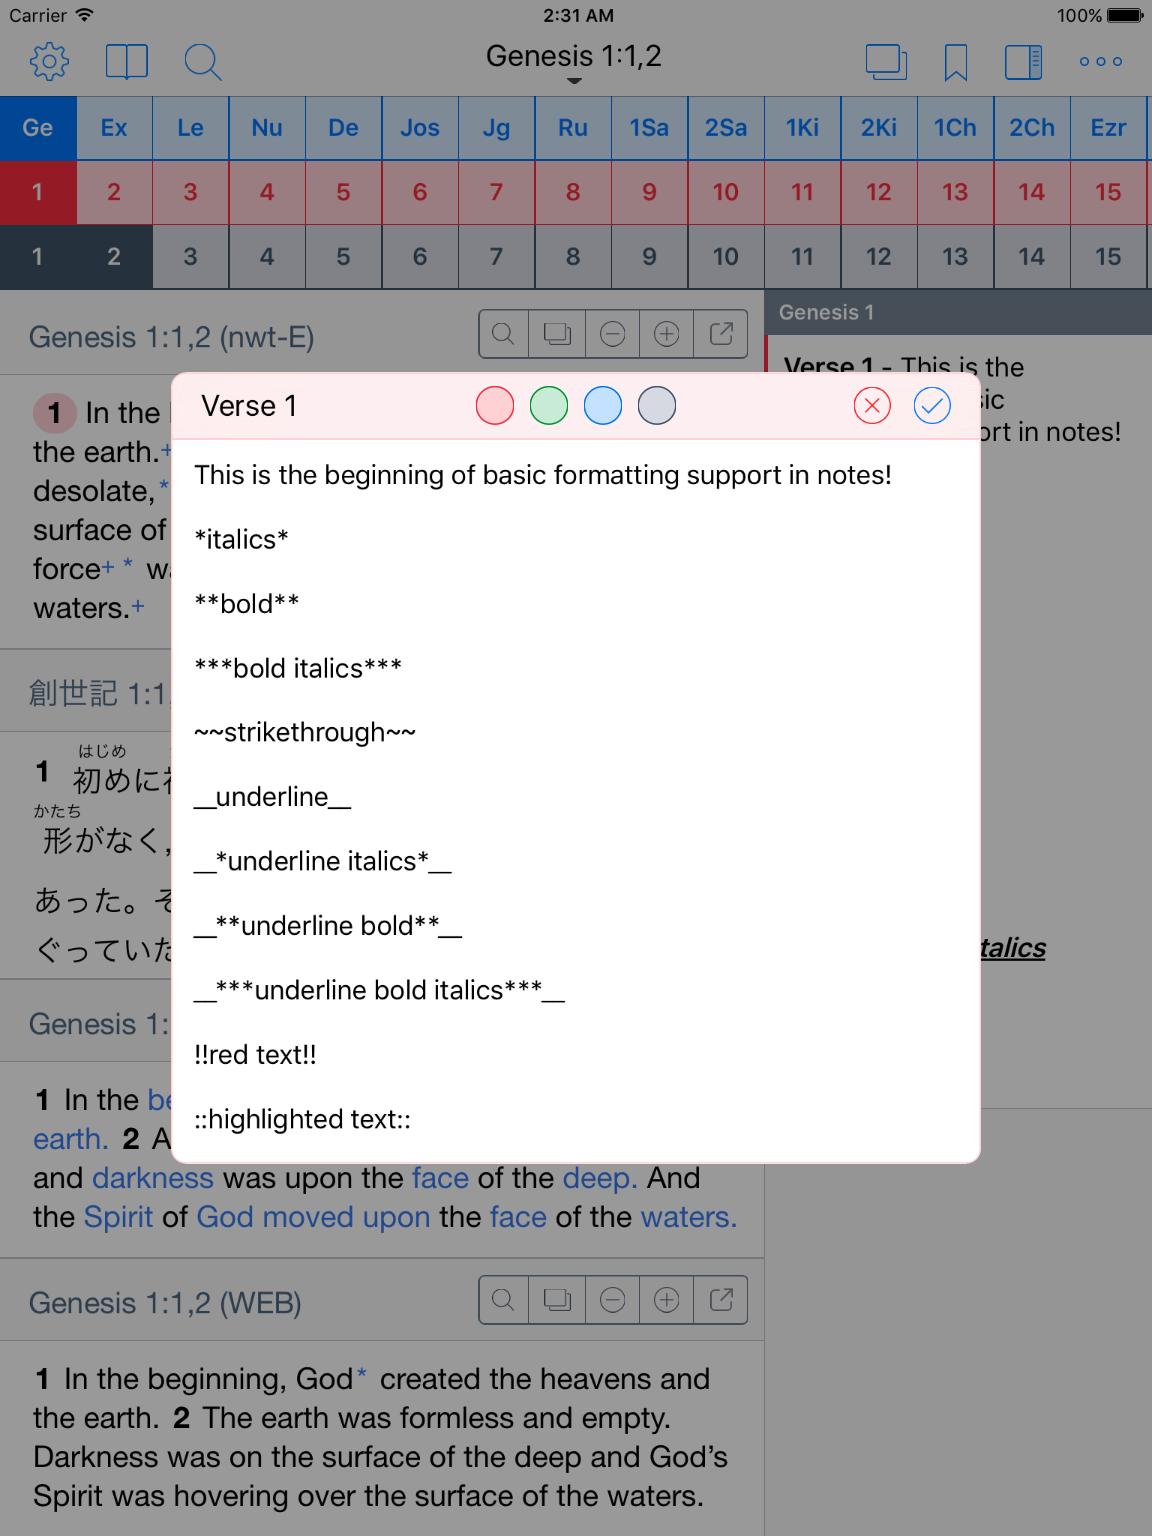
Task: Switch to the Ex book tab
Action: coord(114,128)
